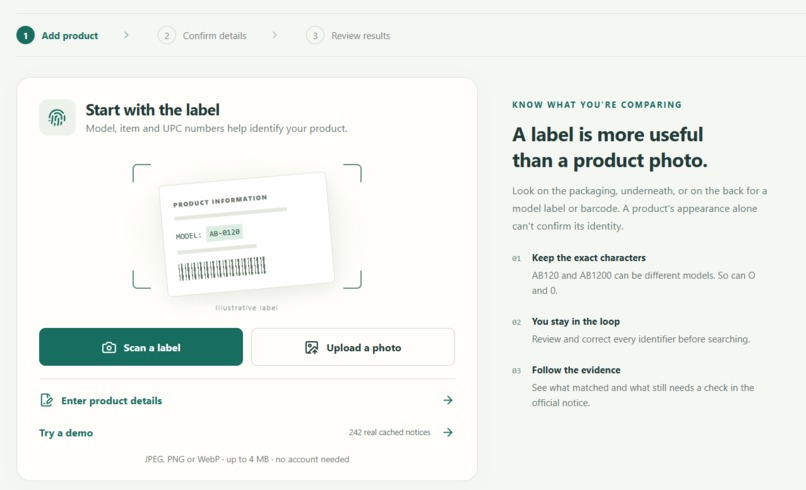The width and height of the screenshot is (806, 490).
Task: Click the AB120 and AB1200 explanation text
Action: 644,283
